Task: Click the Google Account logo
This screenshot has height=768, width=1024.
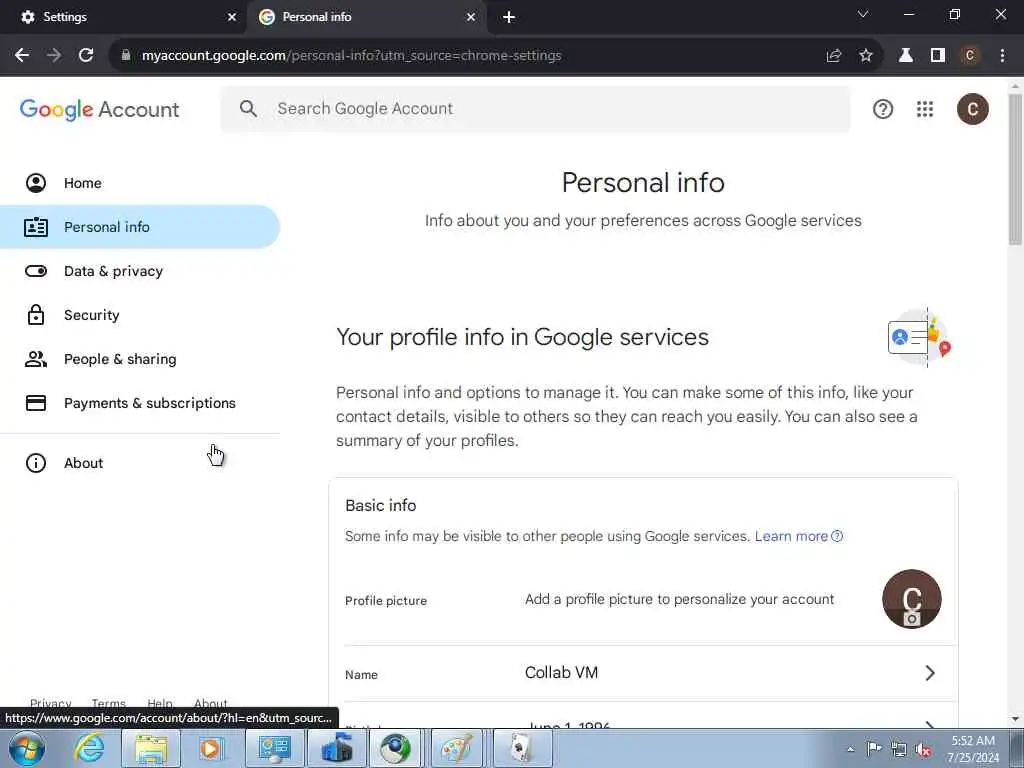Action: (99, 110)
